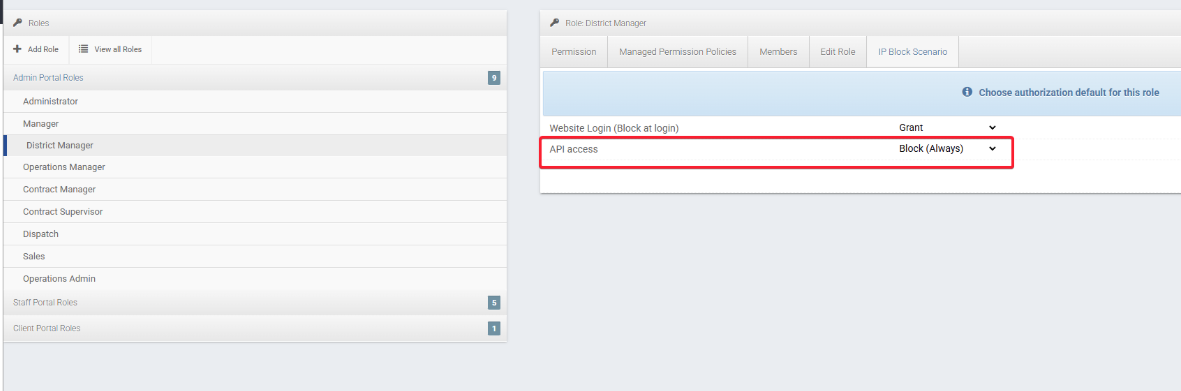1181x391 pixels.
Task: Click the Role: District Manager panel title
Action: click(x=606, y=23)
